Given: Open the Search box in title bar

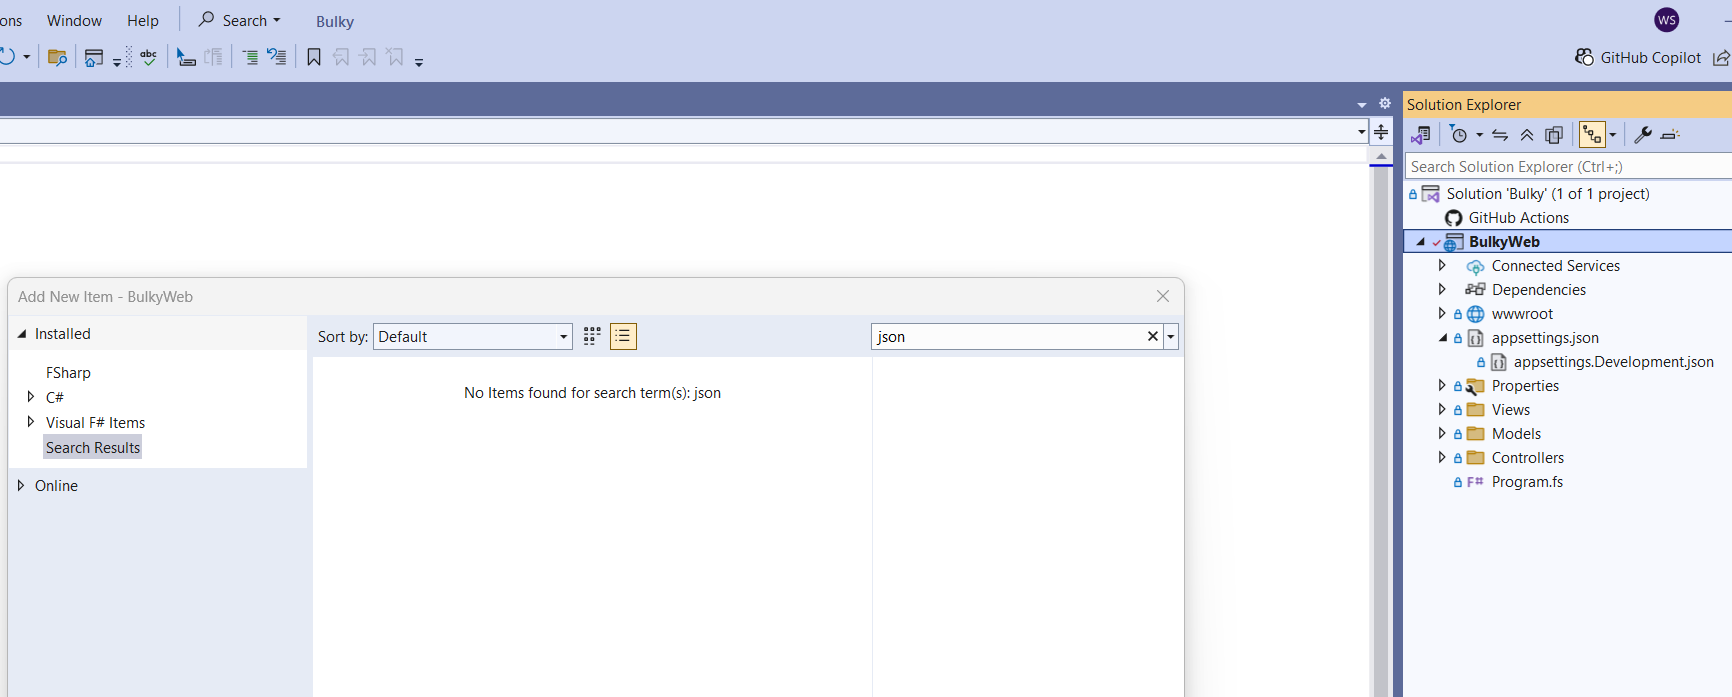Looking at the screenshot, I should tap(240, 20).
